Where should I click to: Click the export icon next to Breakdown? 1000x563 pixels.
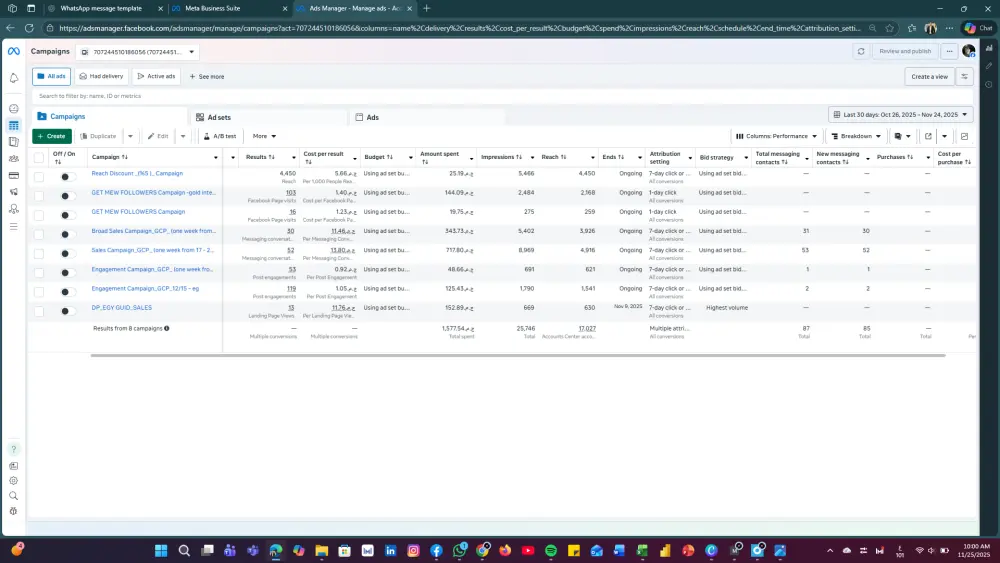(x=928, y=136)
